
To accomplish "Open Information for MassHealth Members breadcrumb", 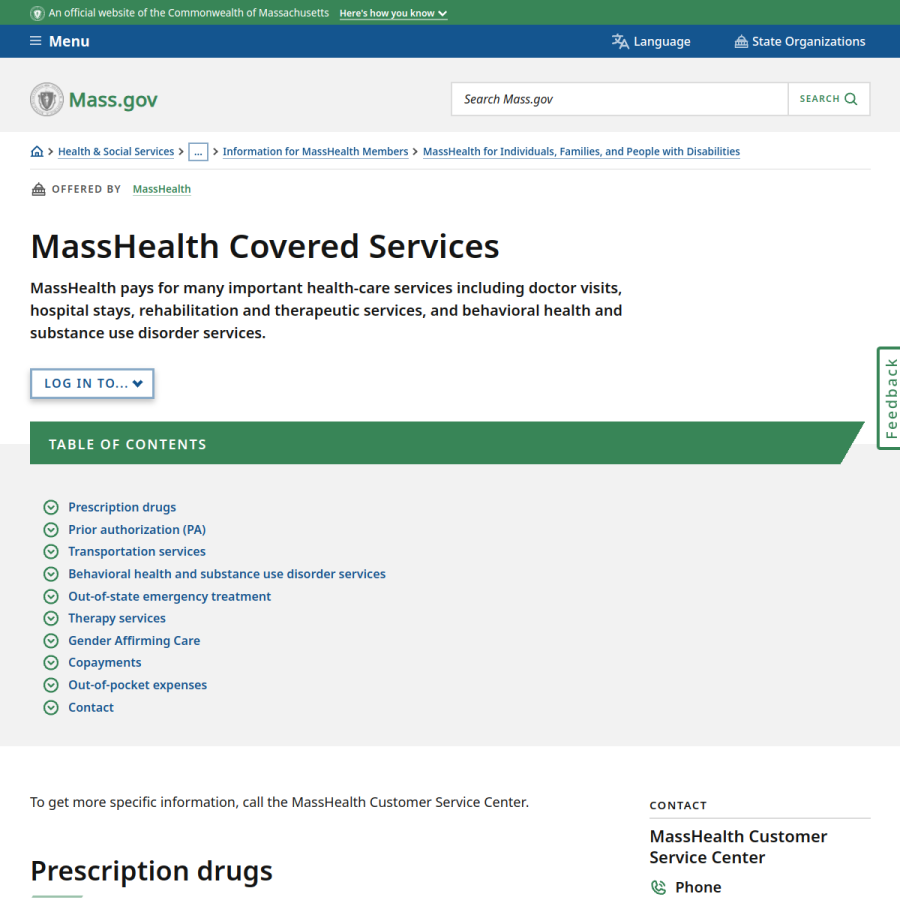I will (315, 152).
